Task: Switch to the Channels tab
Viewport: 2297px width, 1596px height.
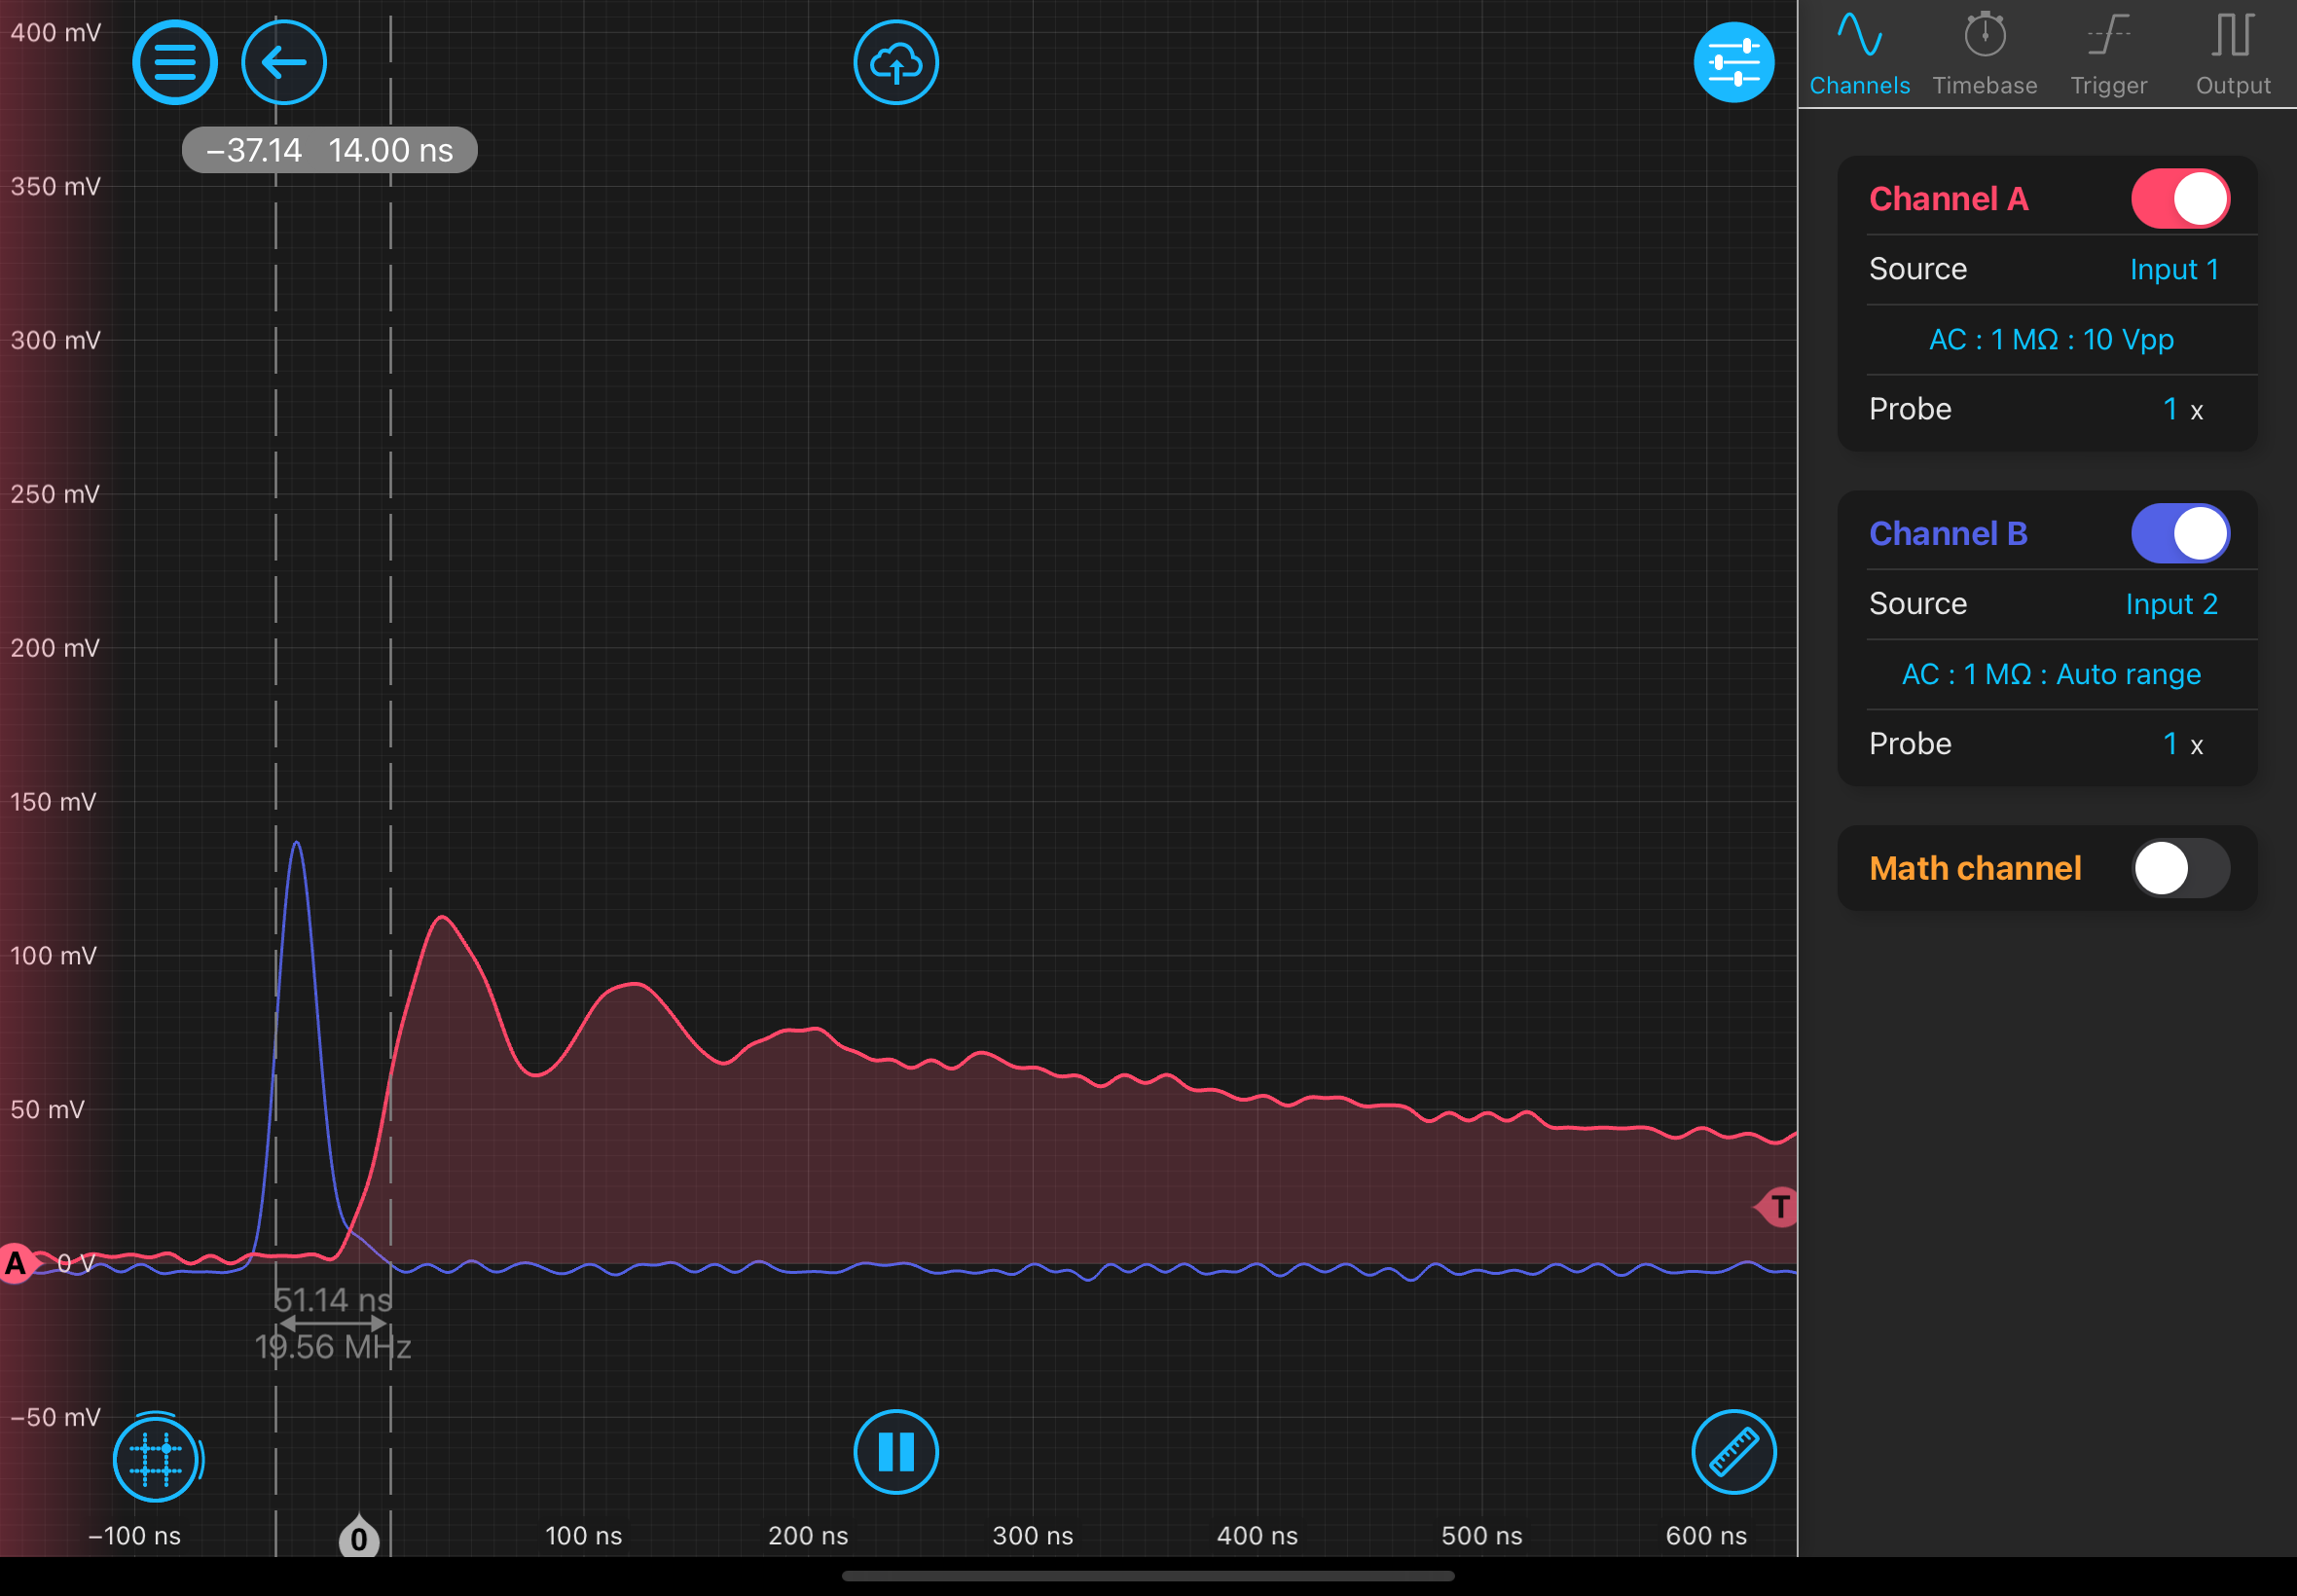Action: 1859,54
